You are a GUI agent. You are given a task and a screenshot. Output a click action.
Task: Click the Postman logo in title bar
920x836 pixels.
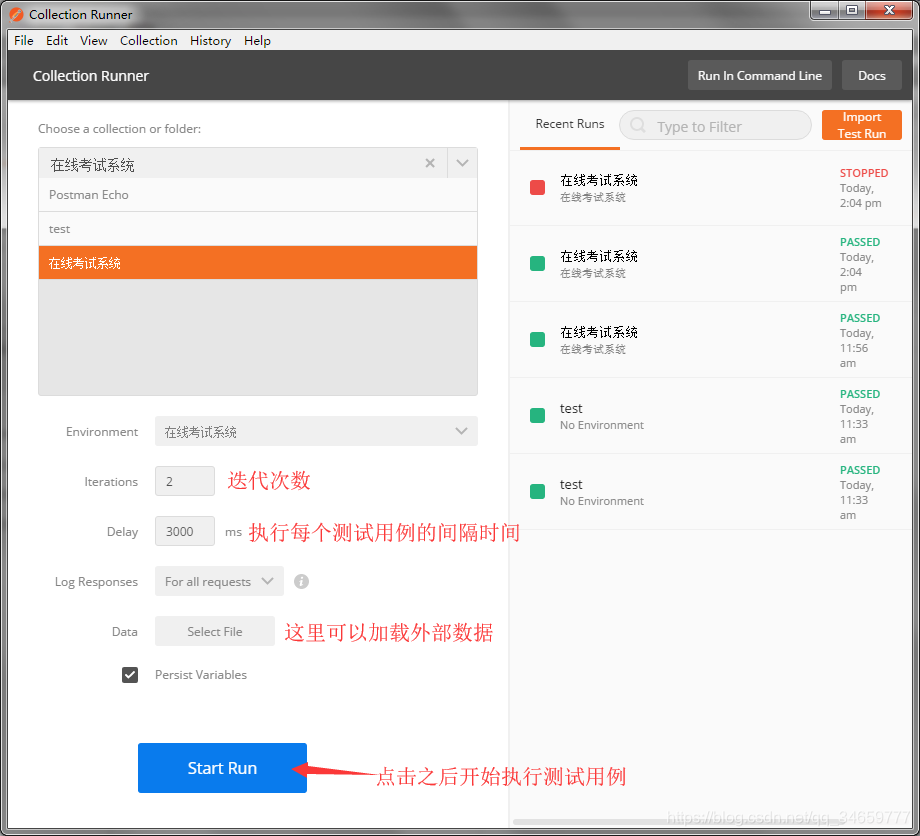tap(16, 14)
